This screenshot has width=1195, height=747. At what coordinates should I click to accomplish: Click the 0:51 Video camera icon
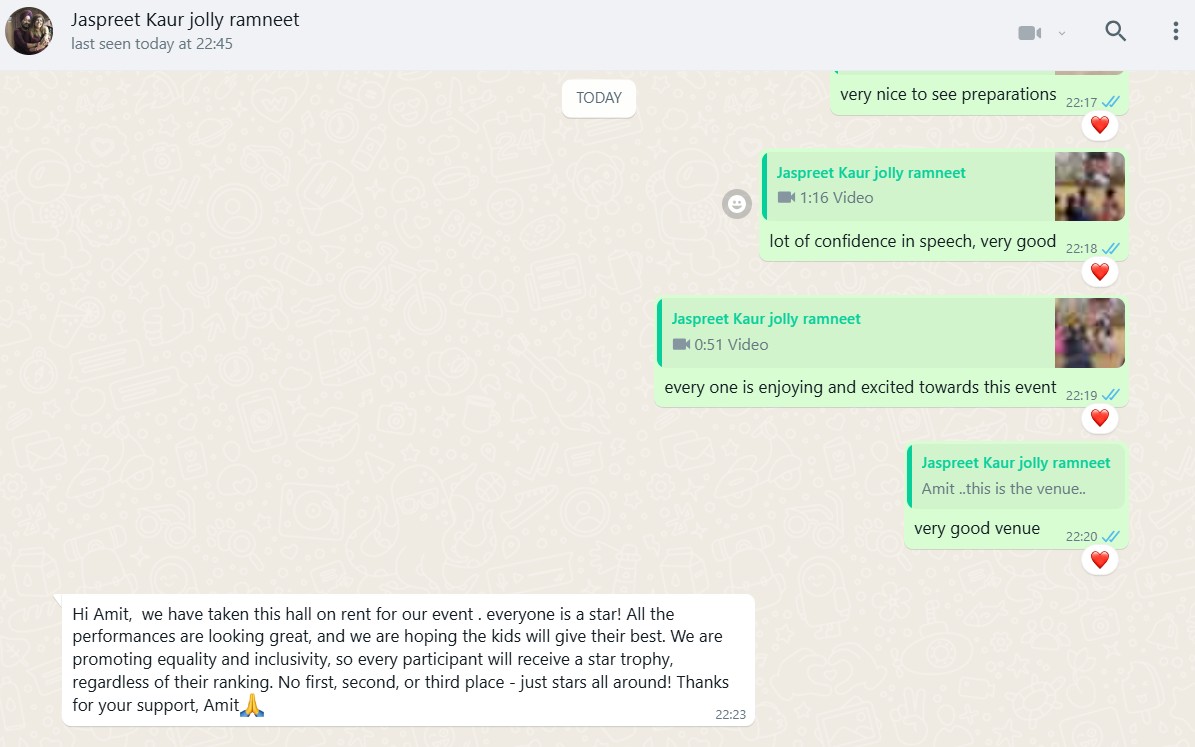pyautogui.click(x=681, y=345)
